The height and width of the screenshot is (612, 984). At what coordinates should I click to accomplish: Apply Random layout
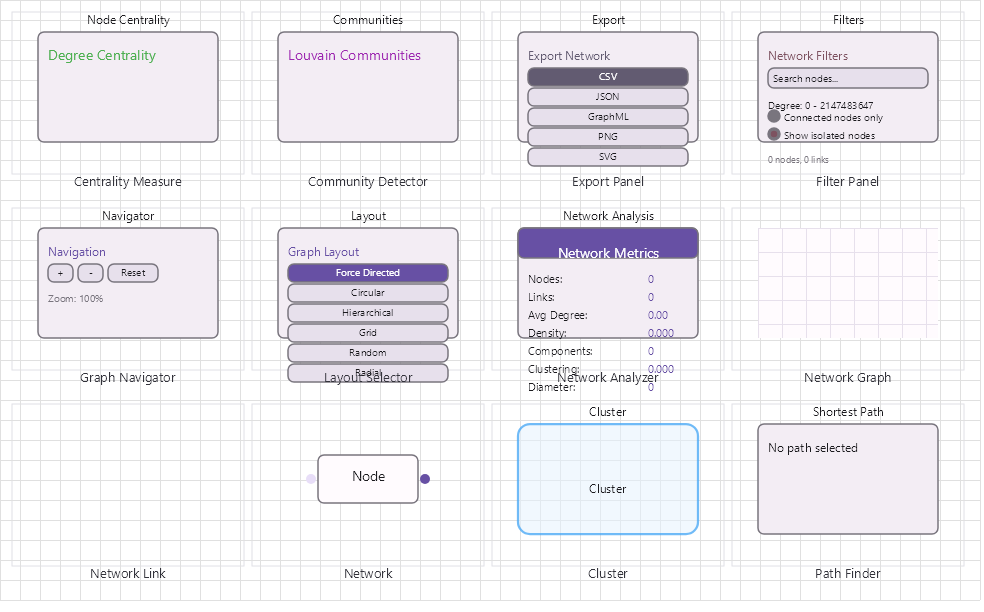click(368, 353)
